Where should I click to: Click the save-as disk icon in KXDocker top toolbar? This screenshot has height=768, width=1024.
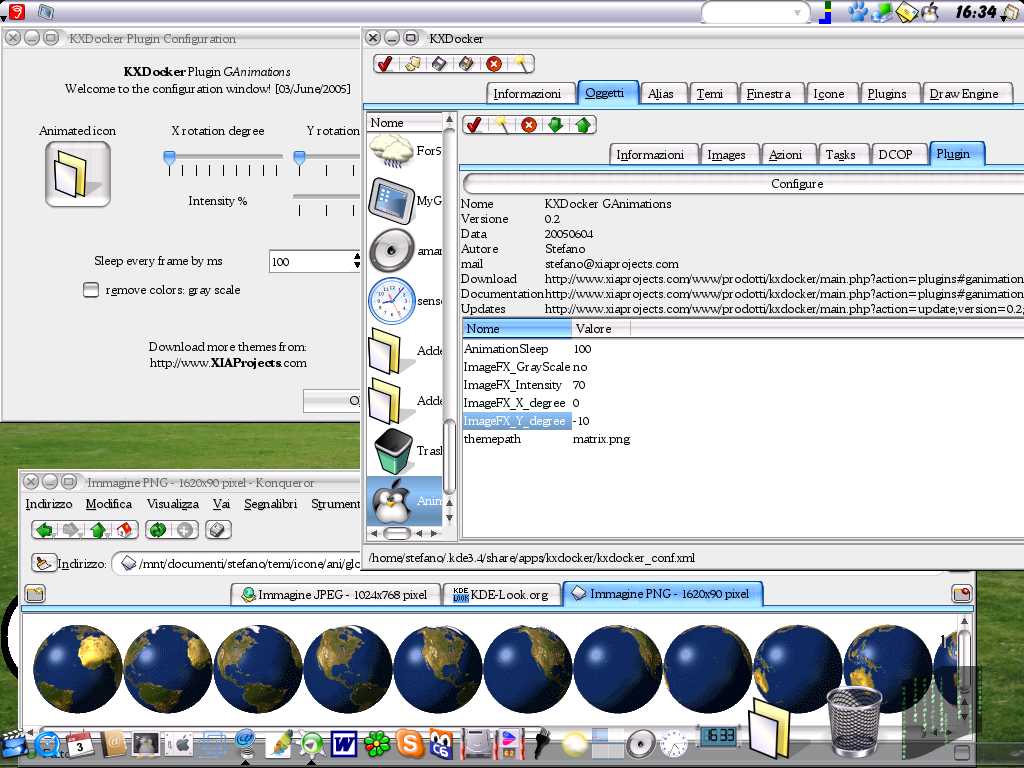click(x=466, y=63)
